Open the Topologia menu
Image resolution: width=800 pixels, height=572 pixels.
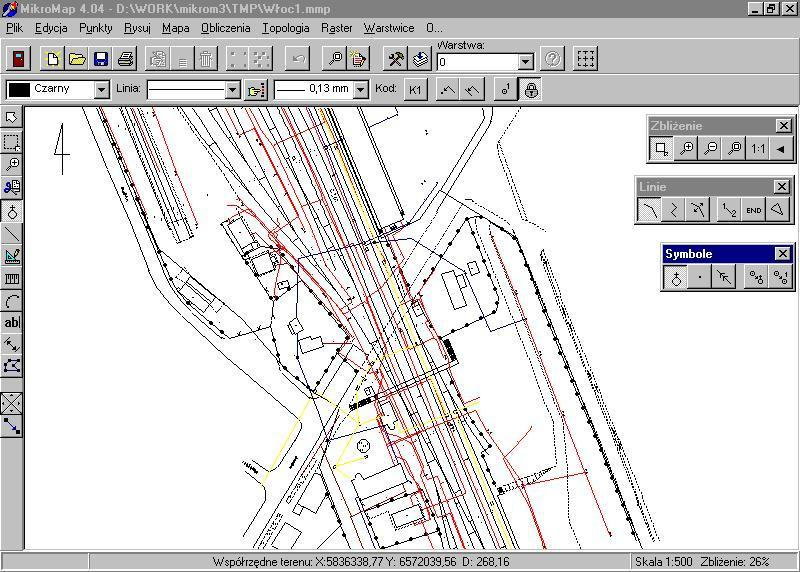click(x=285, y=28)
